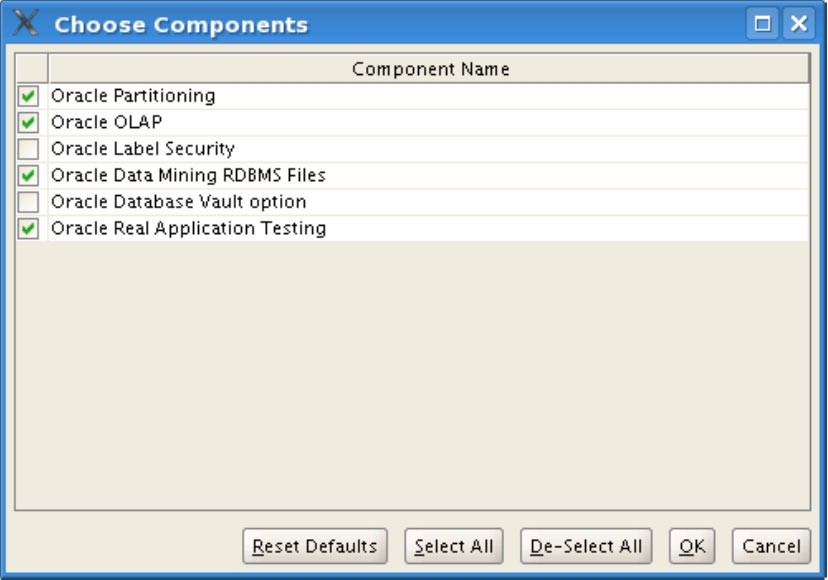This screenshot has width=828, height=580.
Task: Enable the Oracle Label Security checkbox
Action: pos(29,149)
